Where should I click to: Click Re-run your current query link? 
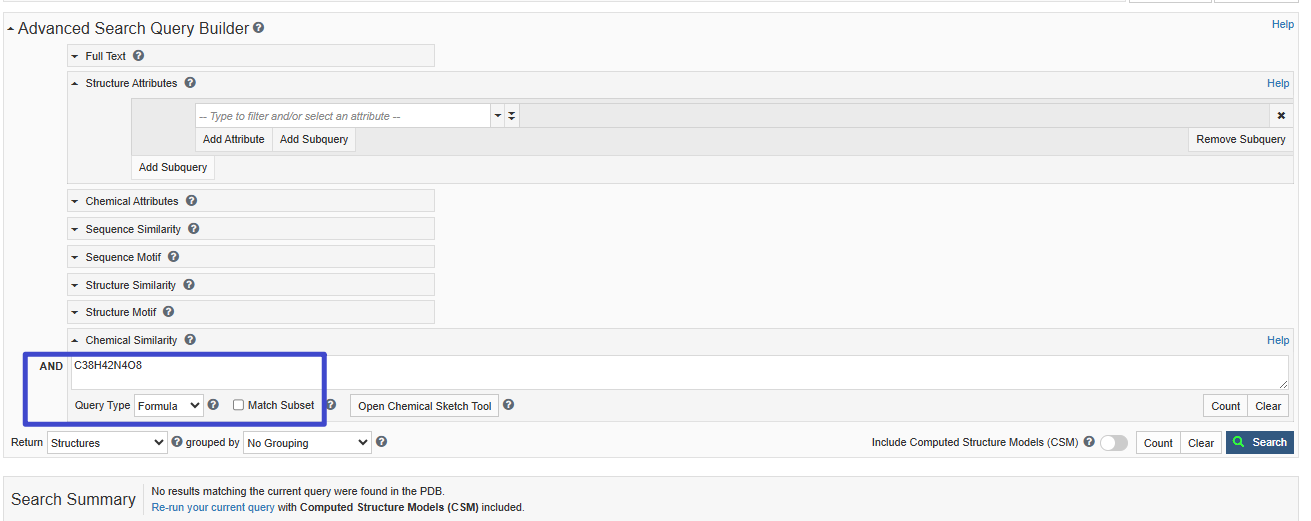coord(213,507)
